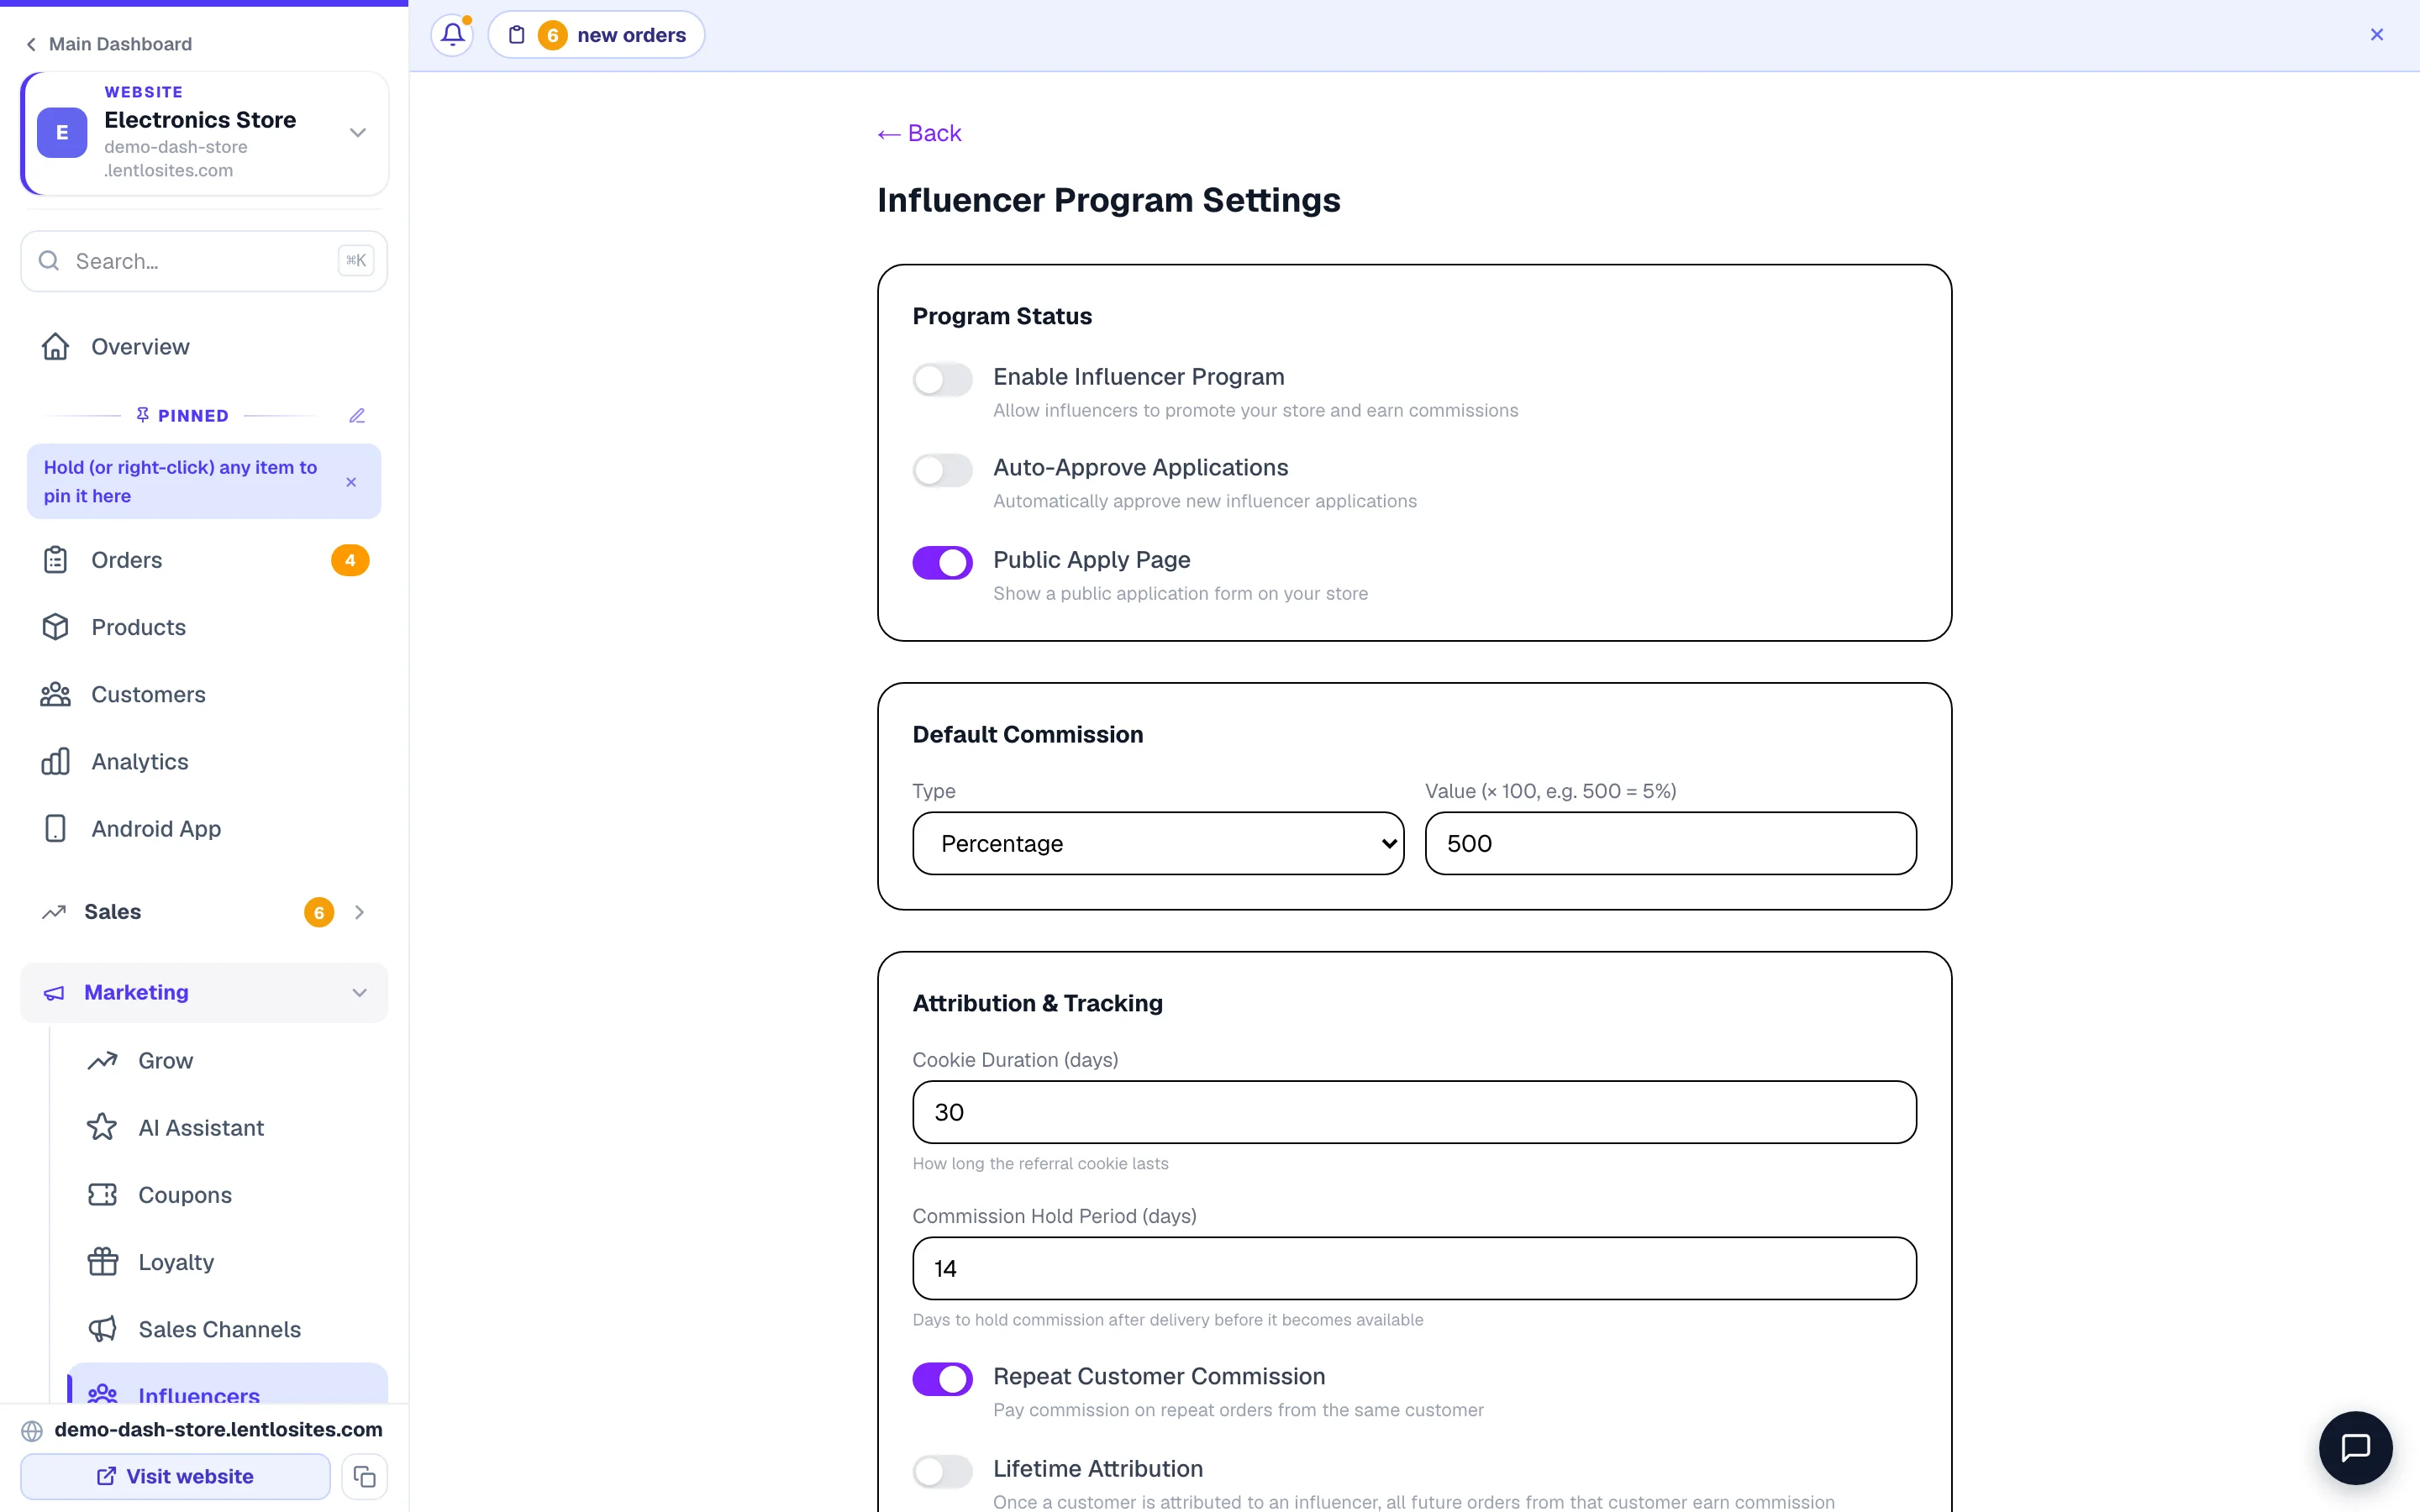Open the 6 new orders pill
Image resolution: width=2420 pixels, height=1512 pixels.
coord(596,35)
